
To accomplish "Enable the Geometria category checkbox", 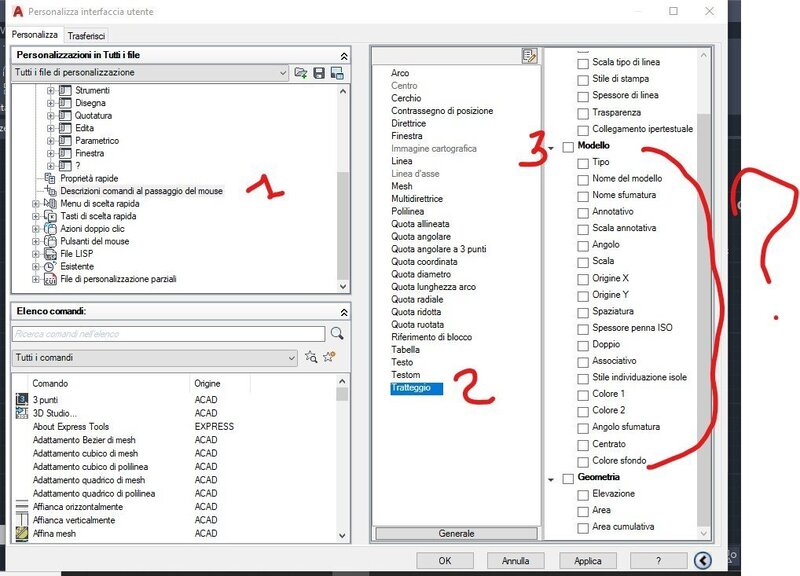I will click(568, 479).
